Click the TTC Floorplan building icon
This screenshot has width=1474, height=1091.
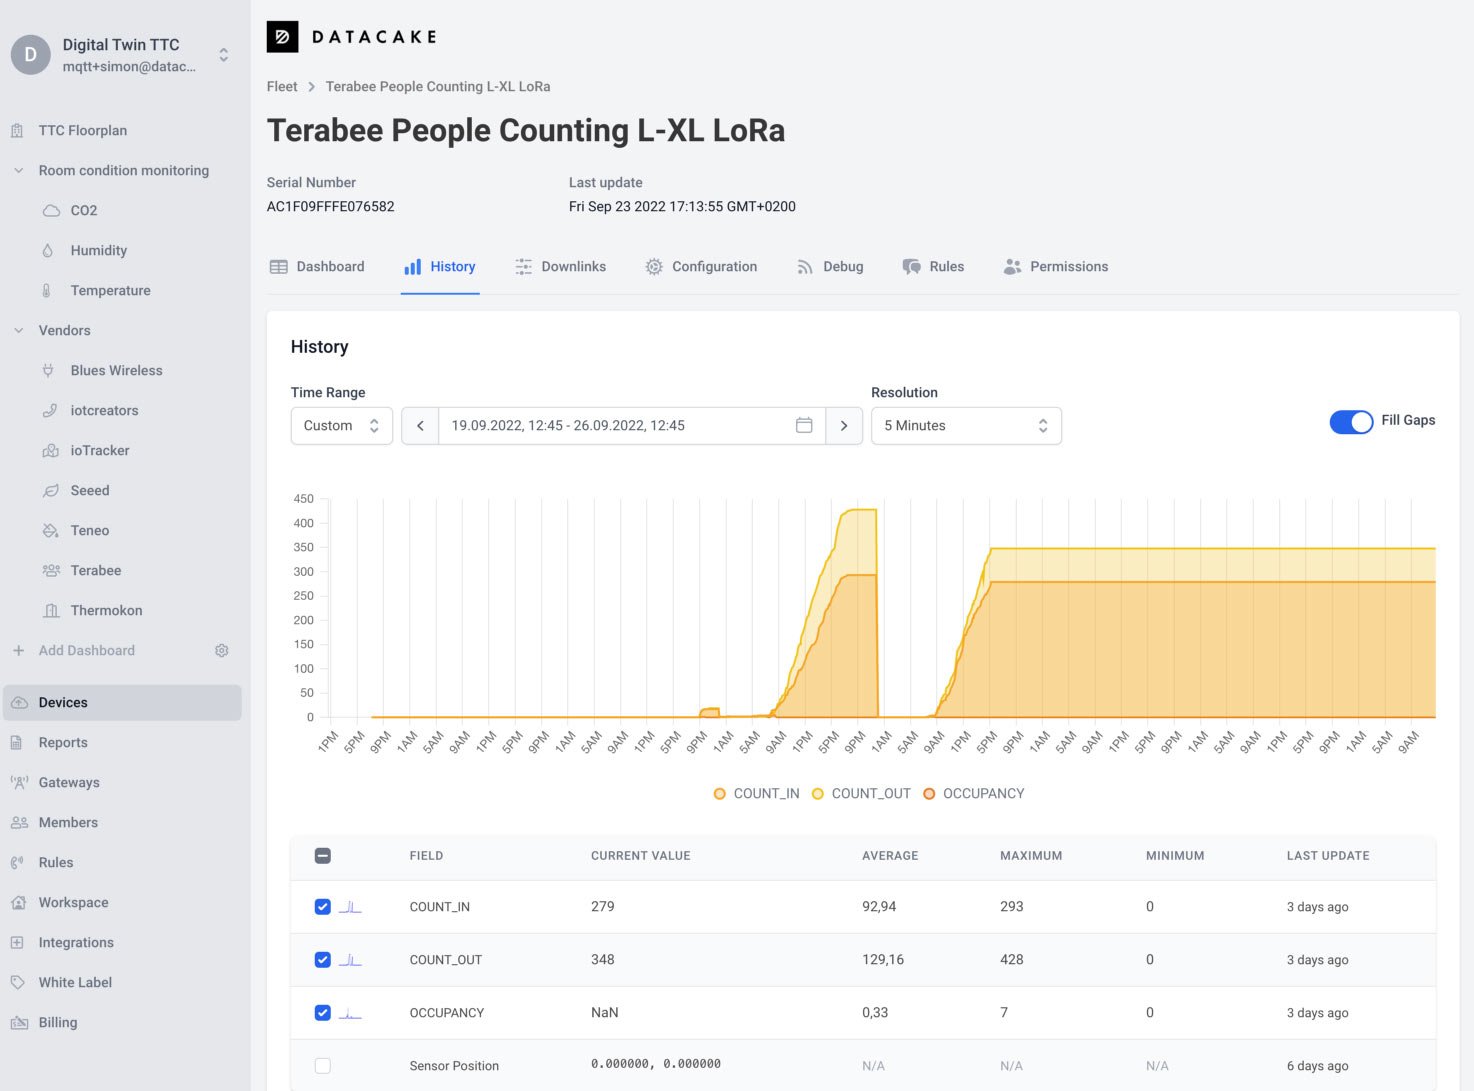17,131
